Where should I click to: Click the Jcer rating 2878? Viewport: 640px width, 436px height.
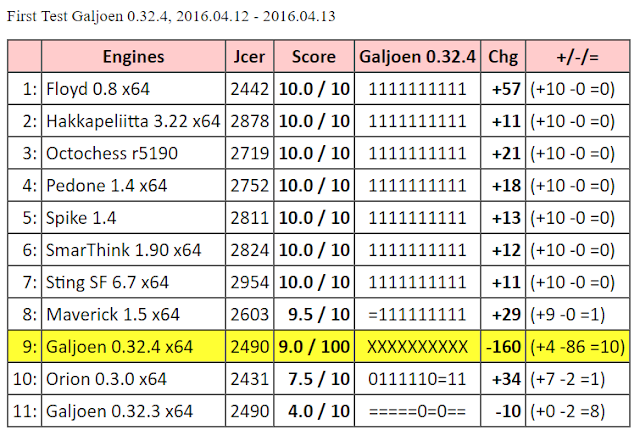coord(249,121)
